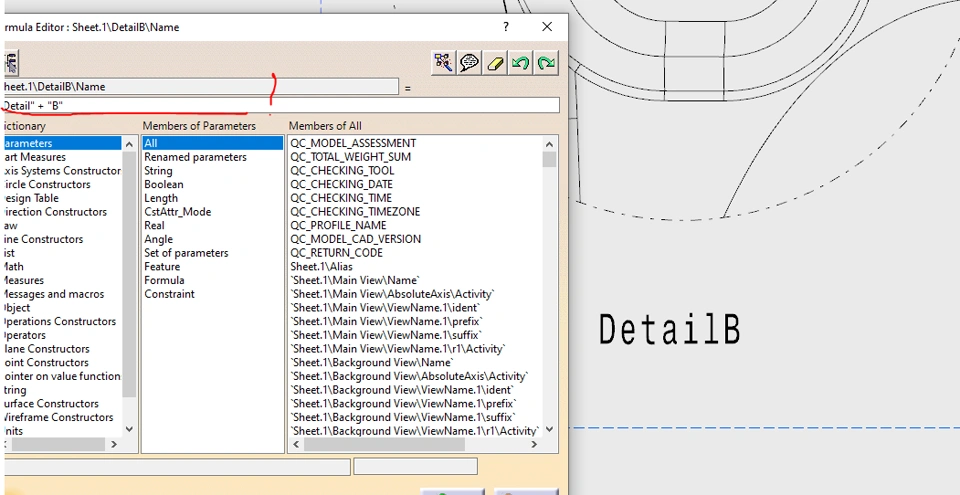Select Sheet.1\Alias in Members of All
Image resolution: width=960 pixels, height=495 pixels.
point(322,267)
